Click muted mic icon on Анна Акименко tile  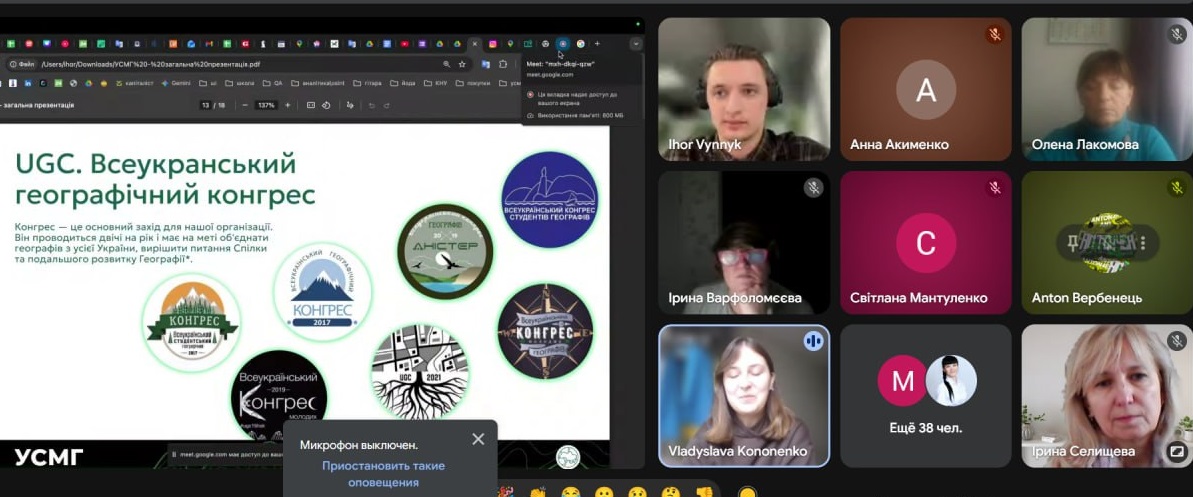click(995, 34)
